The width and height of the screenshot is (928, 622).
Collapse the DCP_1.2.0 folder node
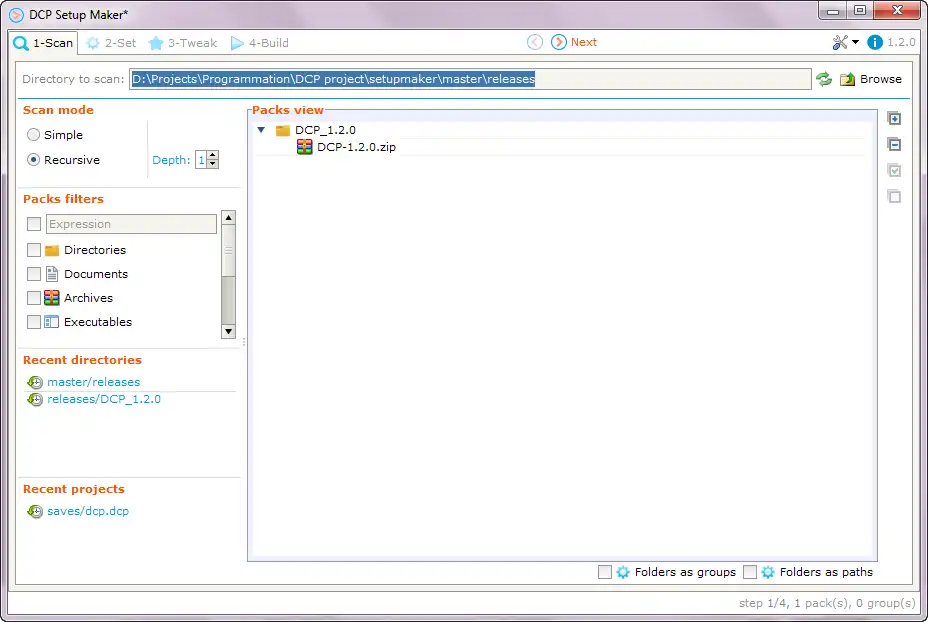tap(261, 130)
